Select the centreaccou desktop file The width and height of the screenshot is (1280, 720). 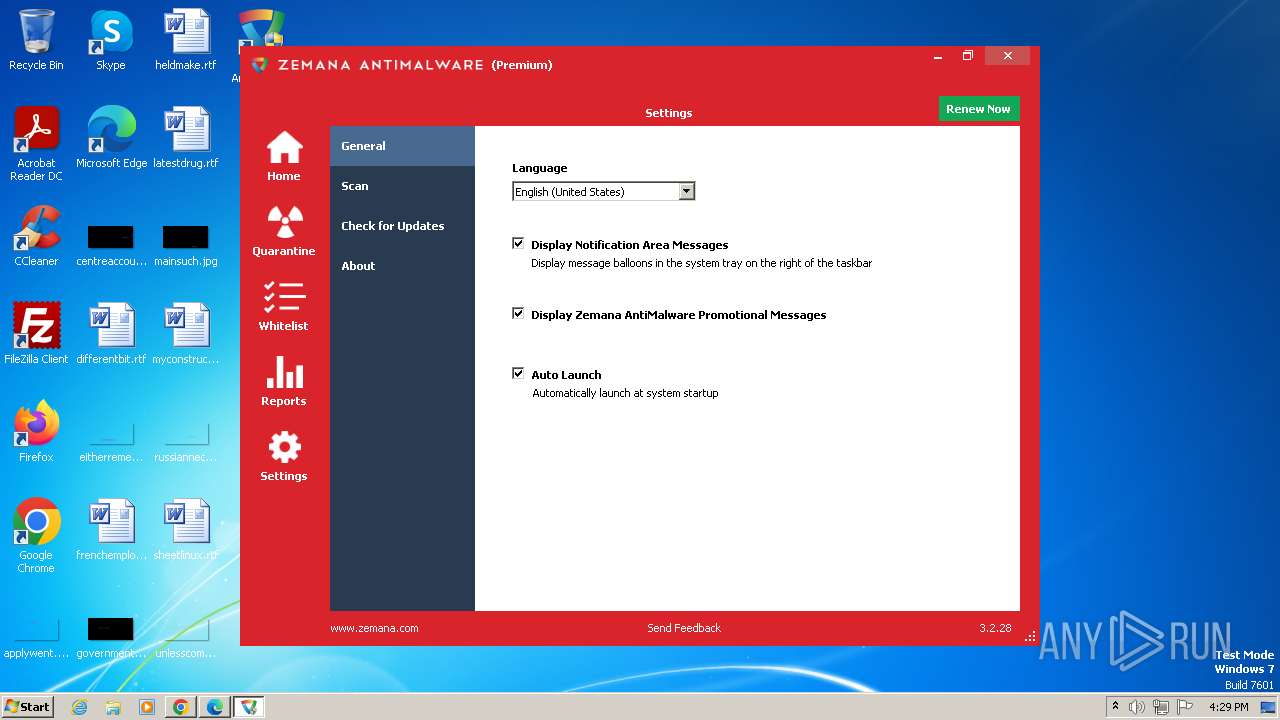pos(111,246)
